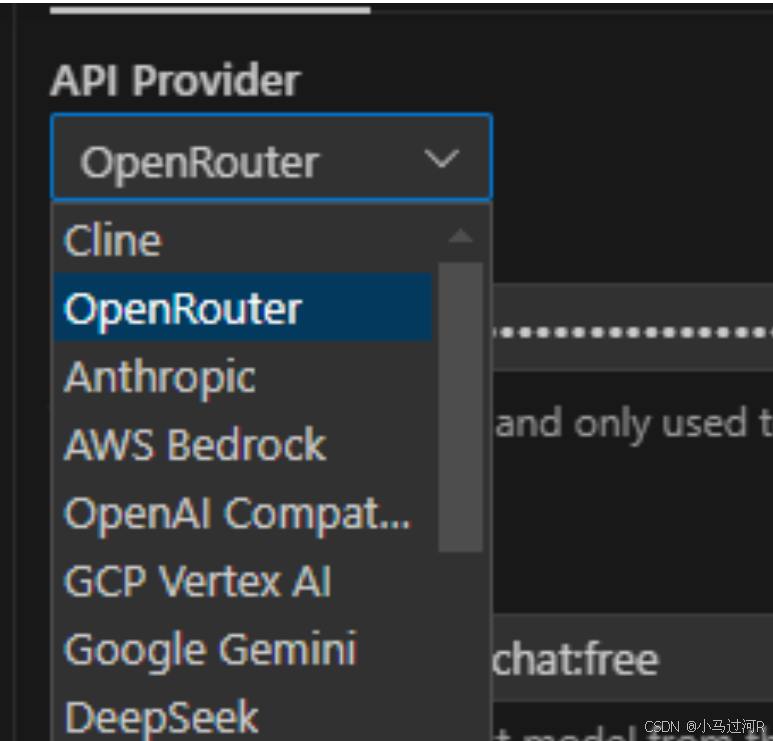Click the model field ending chat:free
The image size is (773, 741).
pyautogui.click(x=632, y=658)
